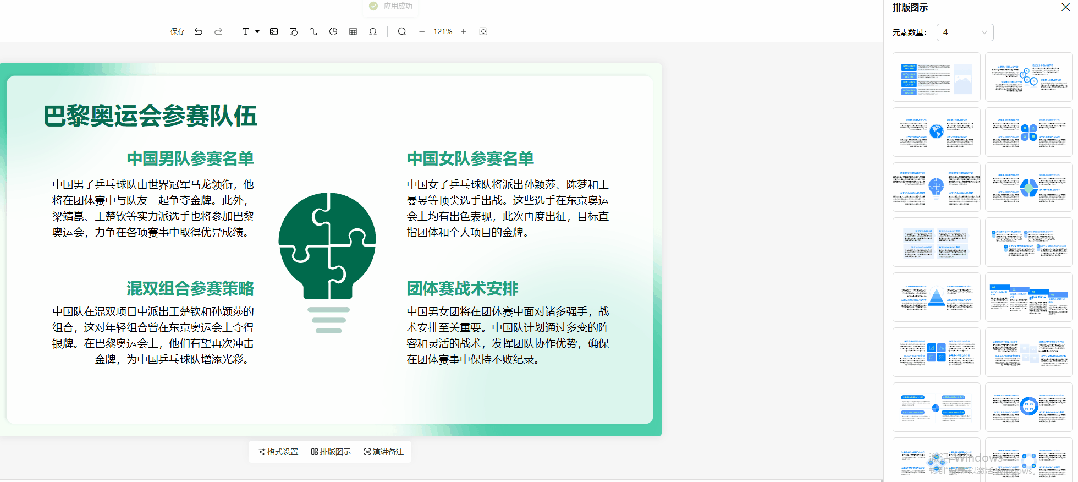Screen dimensions: 1078x482
Task: Select heading 混双组合参赛策略
Action: 190,287
